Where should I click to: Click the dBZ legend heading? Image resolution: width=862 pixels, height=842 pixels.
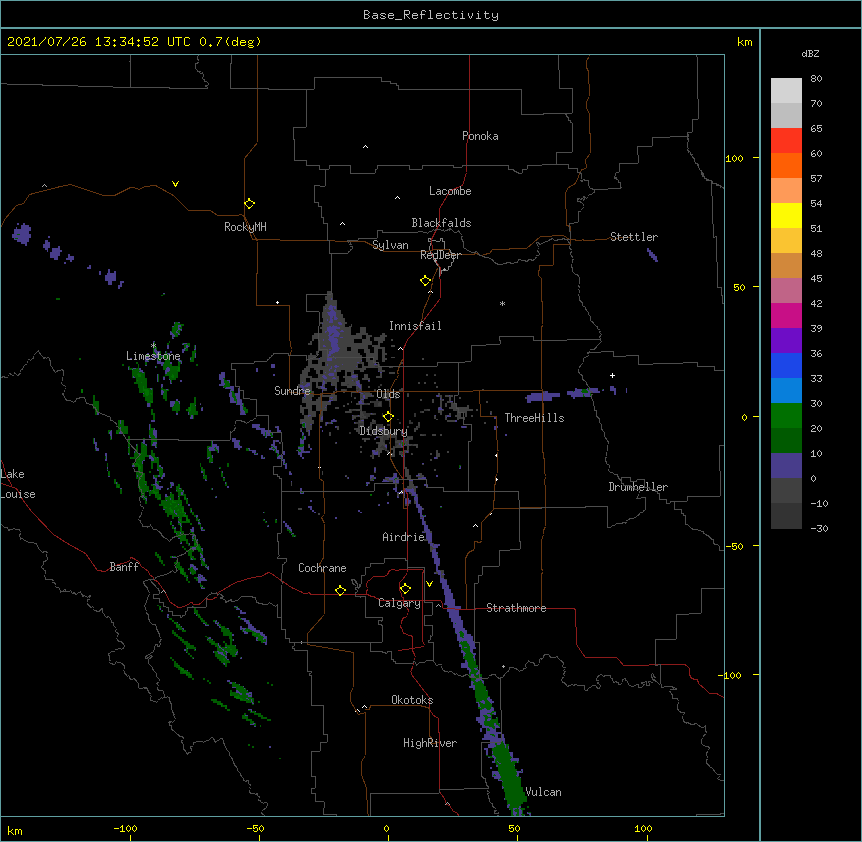pyautogui.click(x=810, y=53)
